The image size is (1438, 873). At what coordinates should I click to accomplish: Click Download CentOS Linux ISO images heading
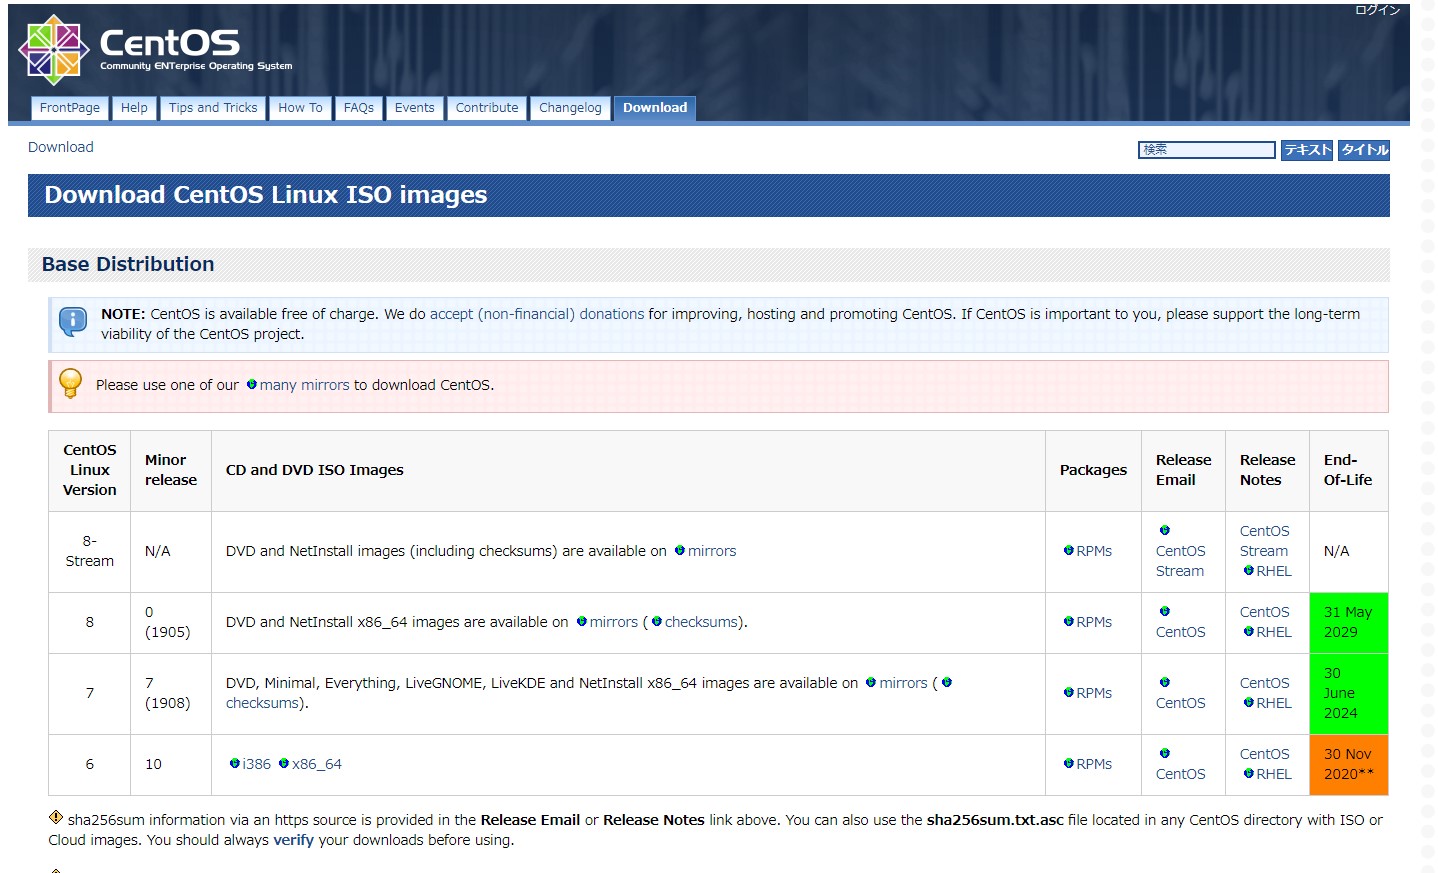click(266, 195)
